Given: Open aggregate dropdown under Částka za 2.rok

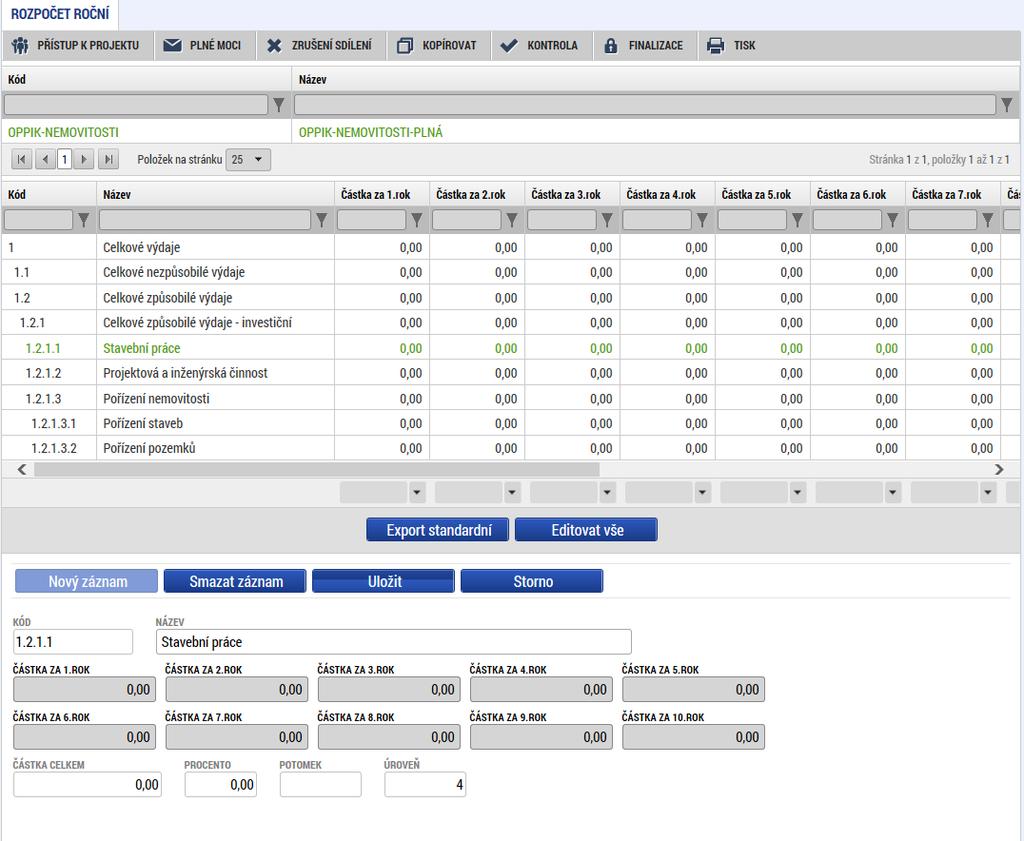Looking at the screenshot, I should click(x=513, y=492).
